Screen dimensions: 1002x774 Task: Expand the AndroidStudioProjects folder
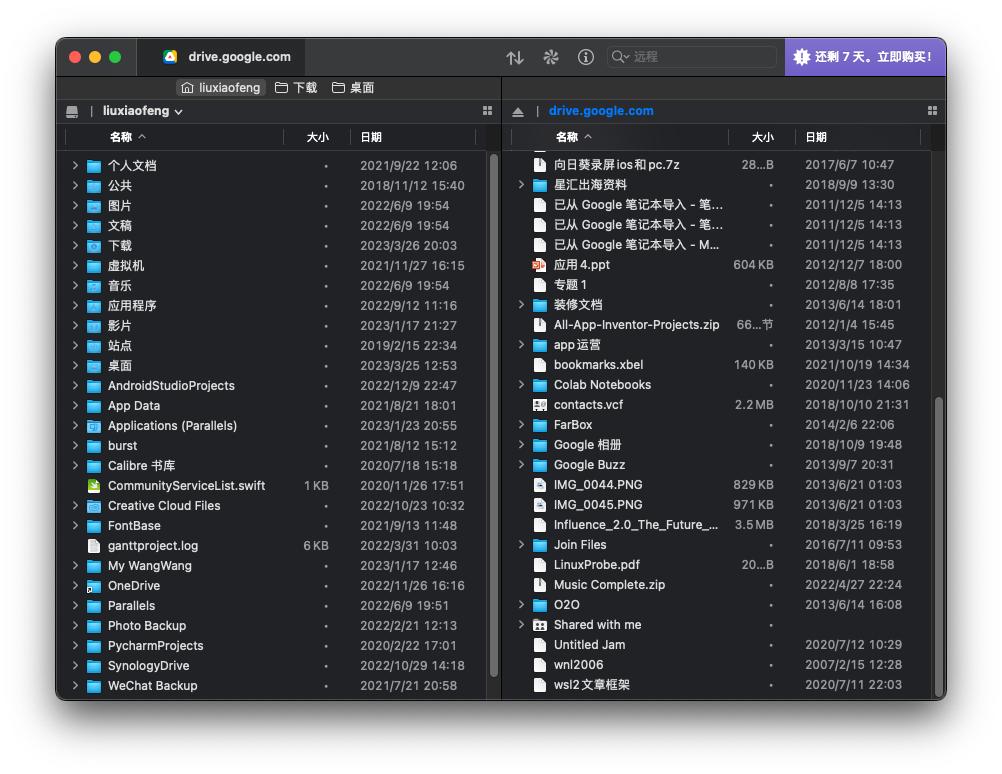coord(75,385)
